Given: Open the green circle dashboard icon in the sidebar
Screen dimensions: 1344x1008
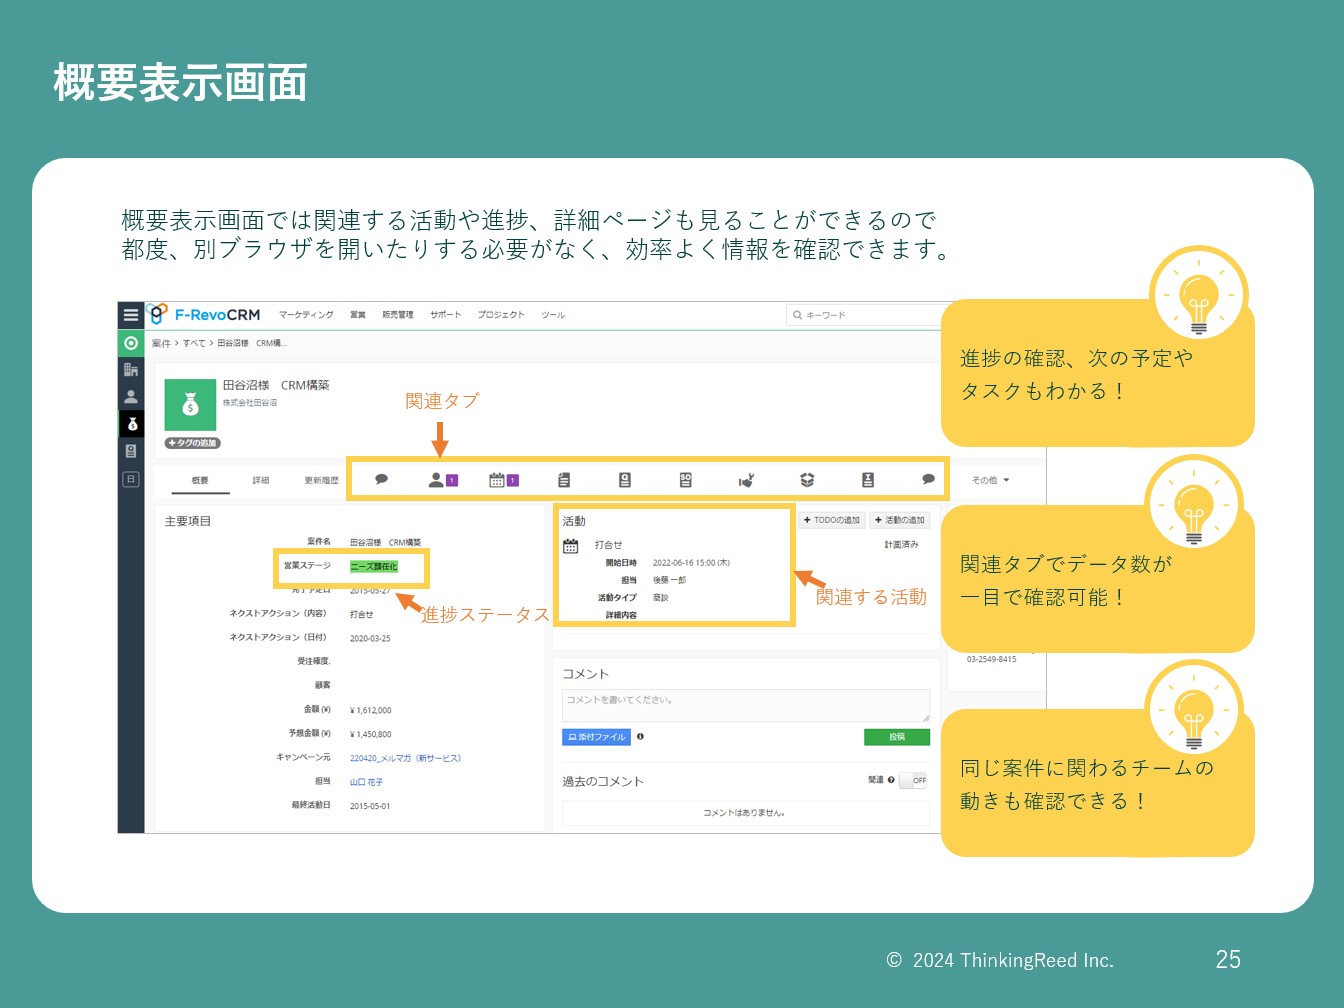Looking at the screenshot, I should click(130, 343).
